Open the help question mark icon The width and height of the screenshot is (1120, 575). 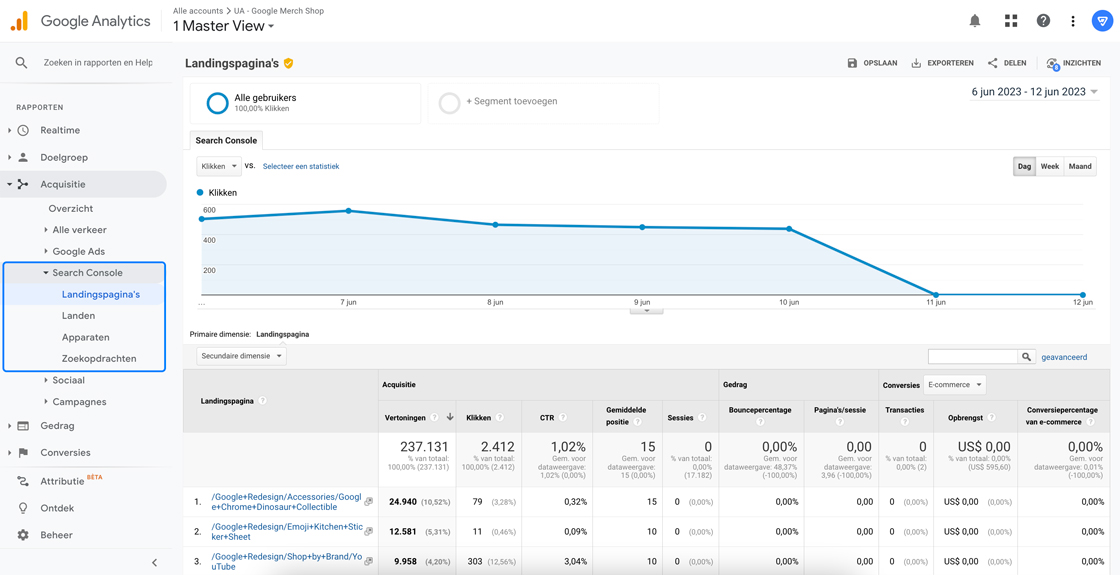(x=1044, y=21)
